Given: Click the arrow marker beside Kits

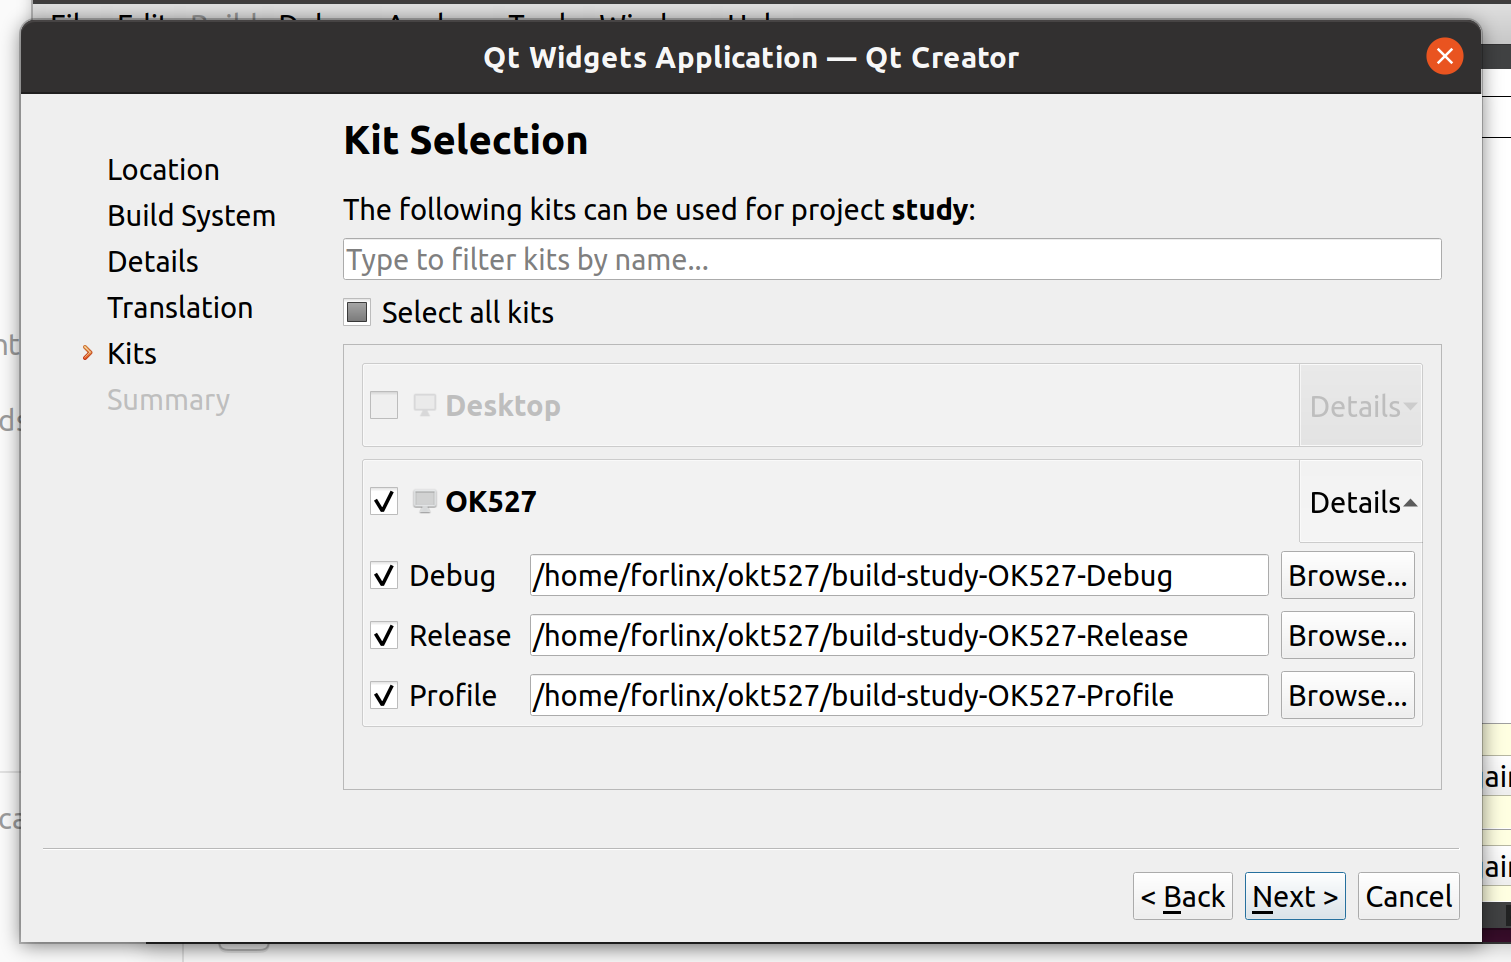Looking at the screenshot, I should pos(88,353).
